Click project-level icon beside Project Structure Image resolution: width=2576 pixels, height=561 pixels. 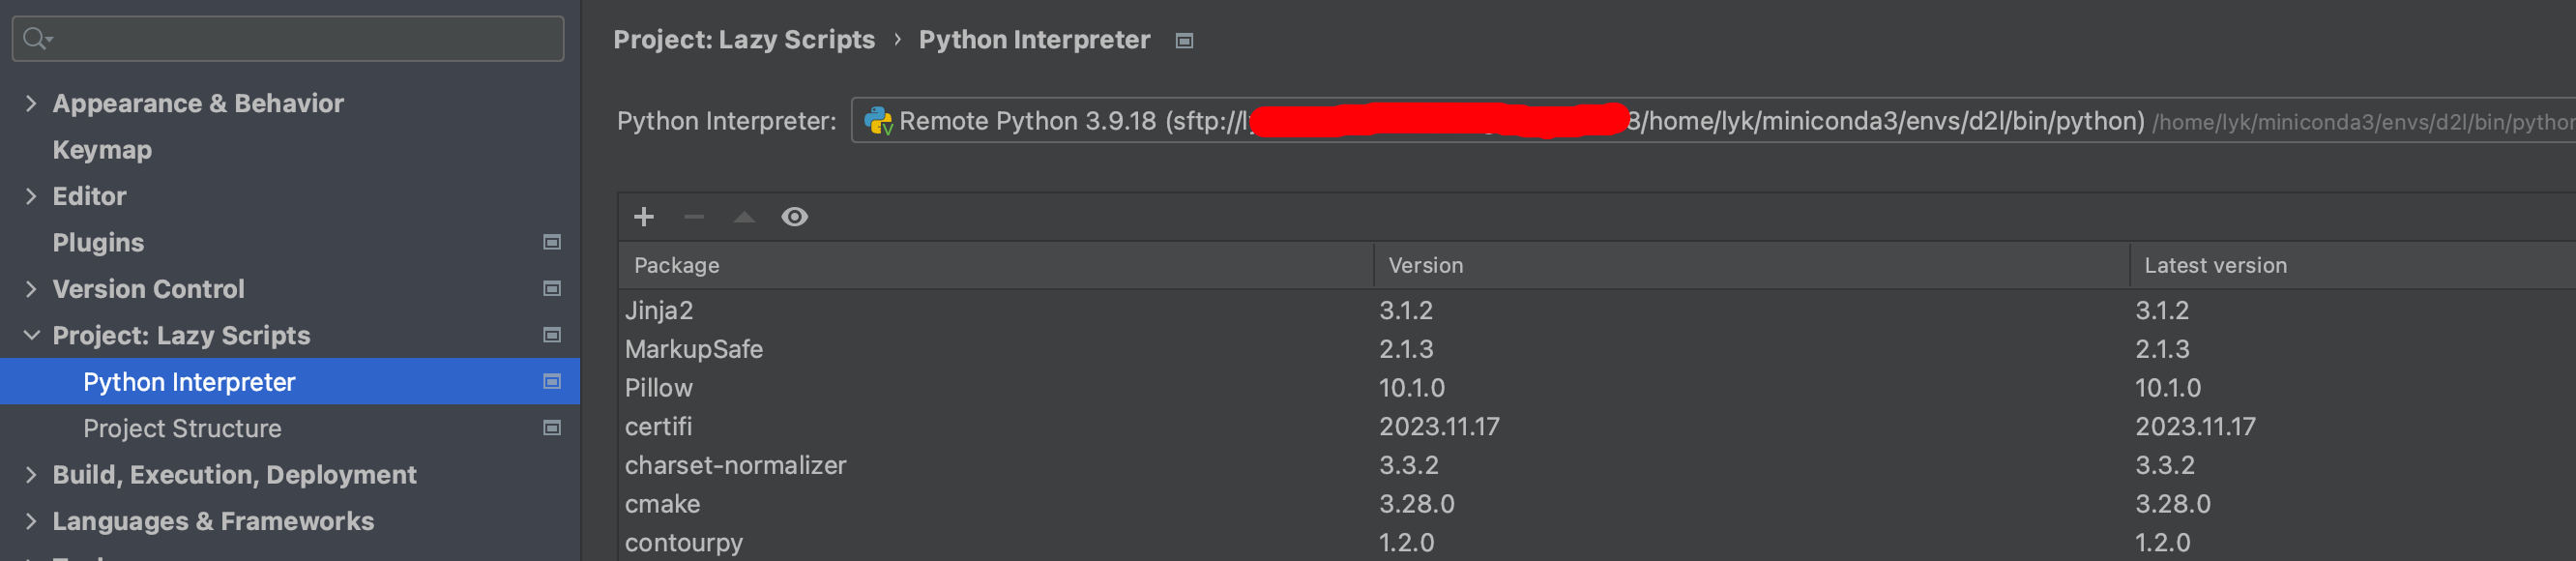tap(552, 428)
